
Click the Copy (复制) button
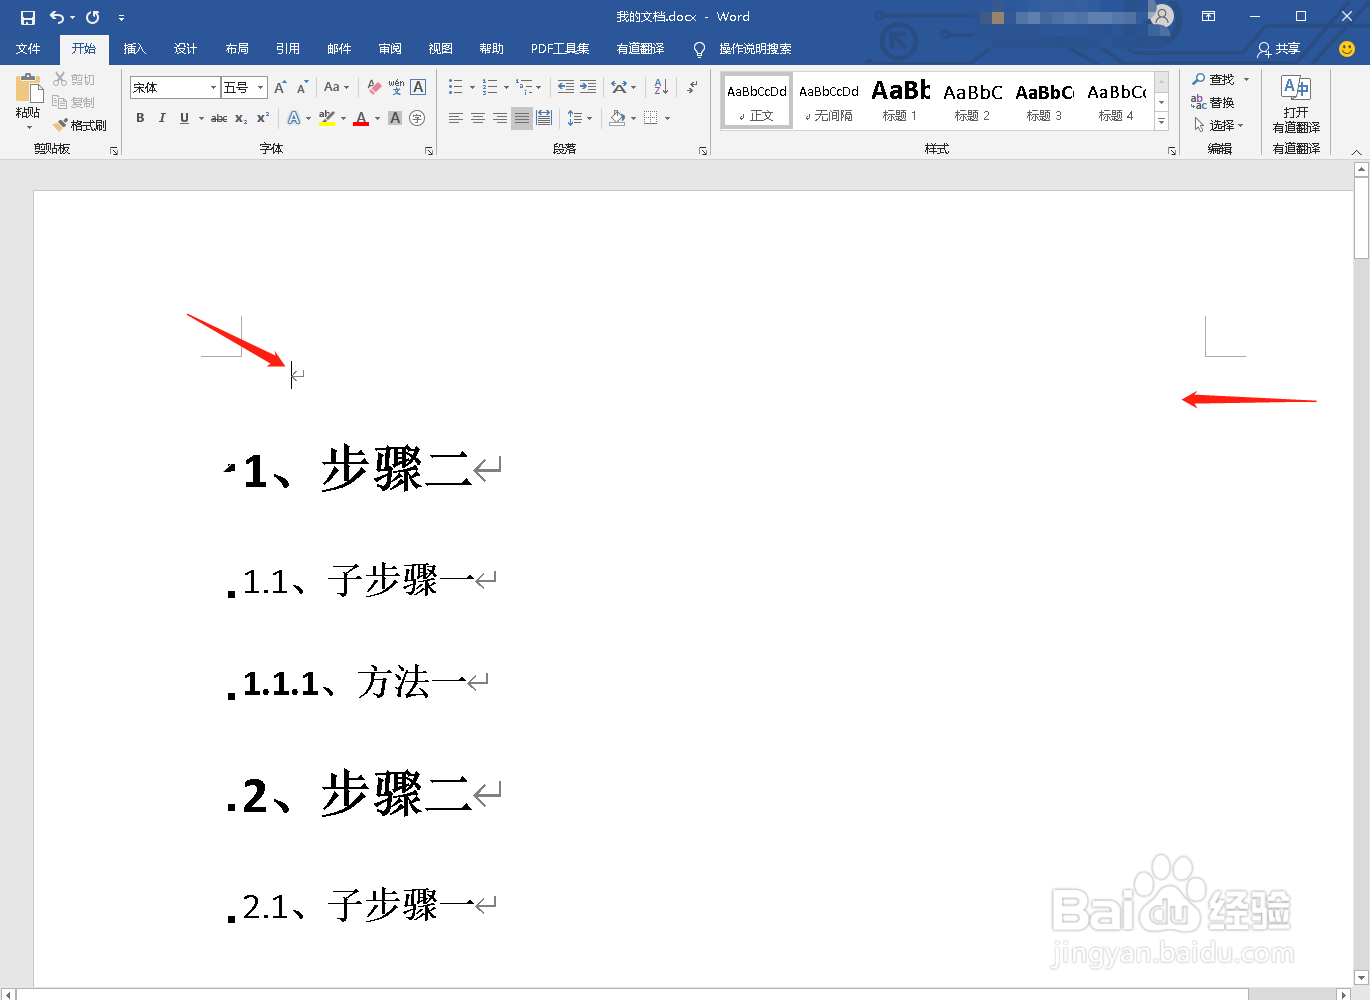coord(74,102)
